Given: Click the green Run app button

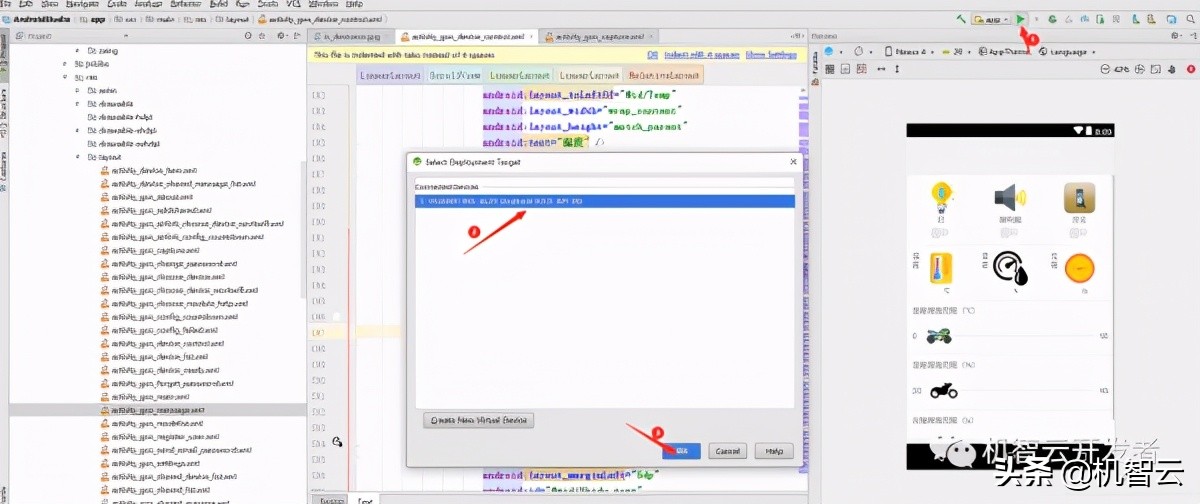Looking at the screenshot, I should click(1020, 19).
